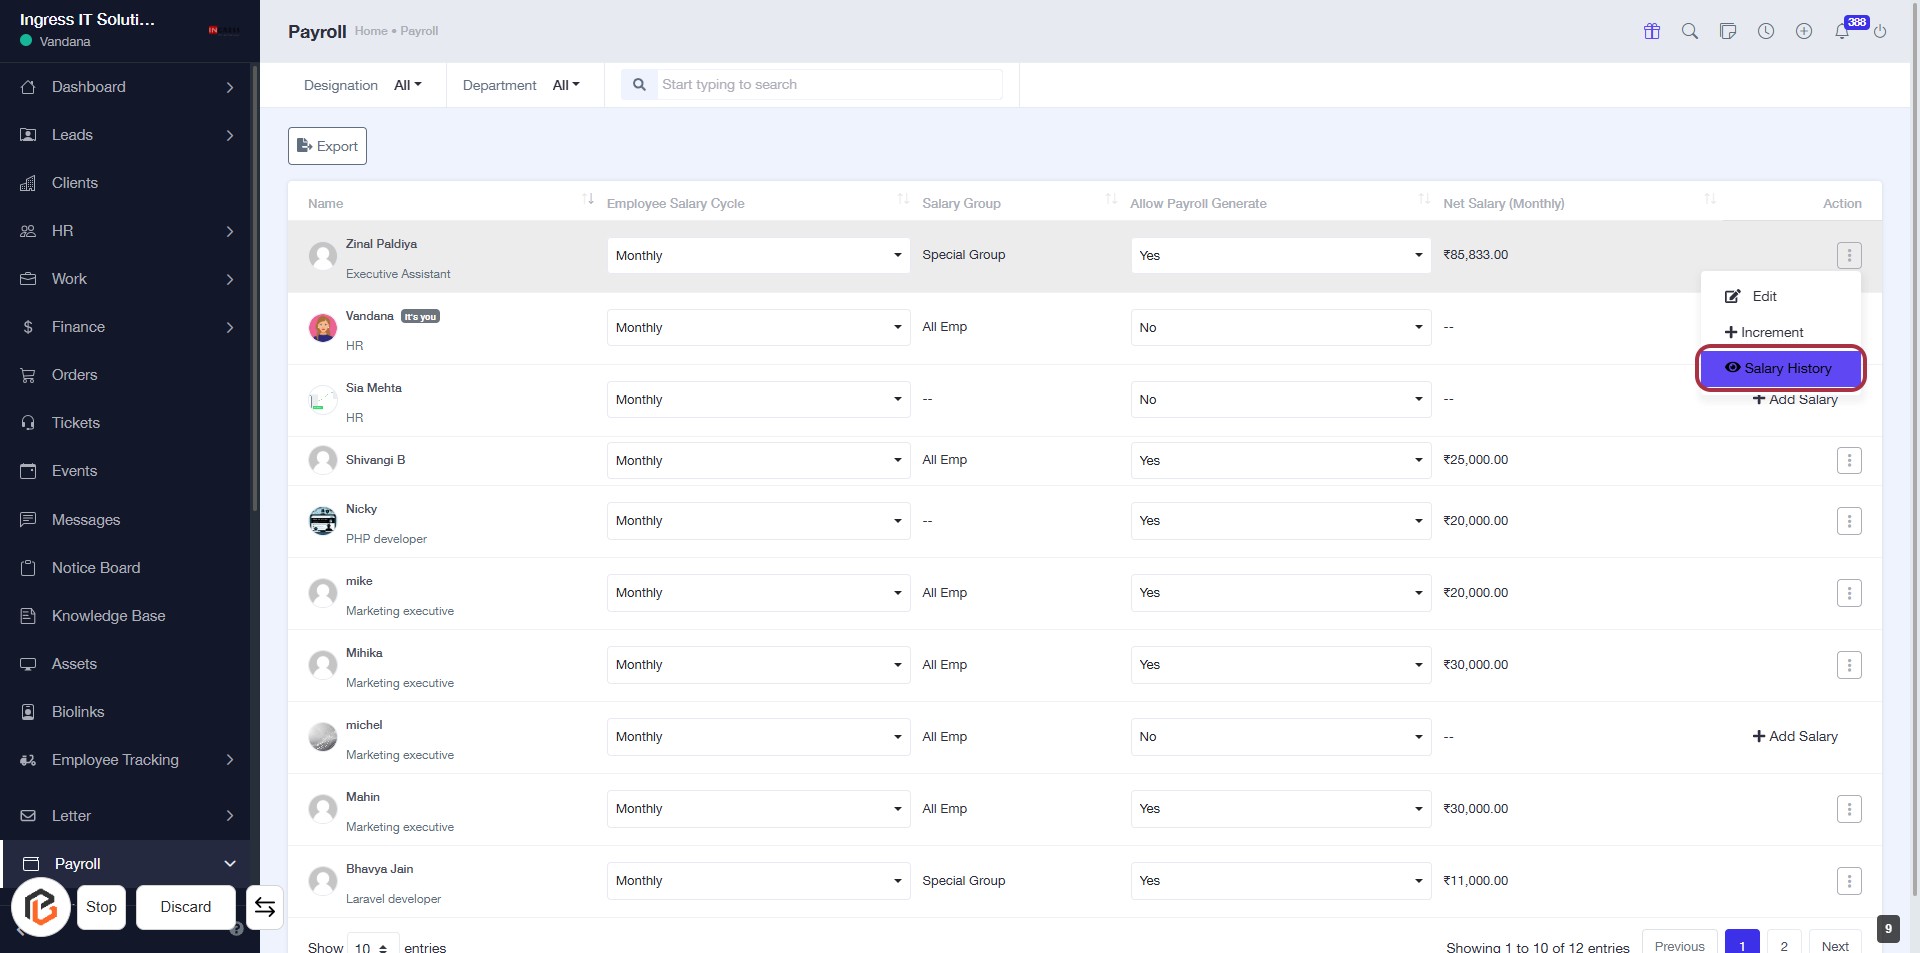Go to page 2 of entries

coord(1784,945)
